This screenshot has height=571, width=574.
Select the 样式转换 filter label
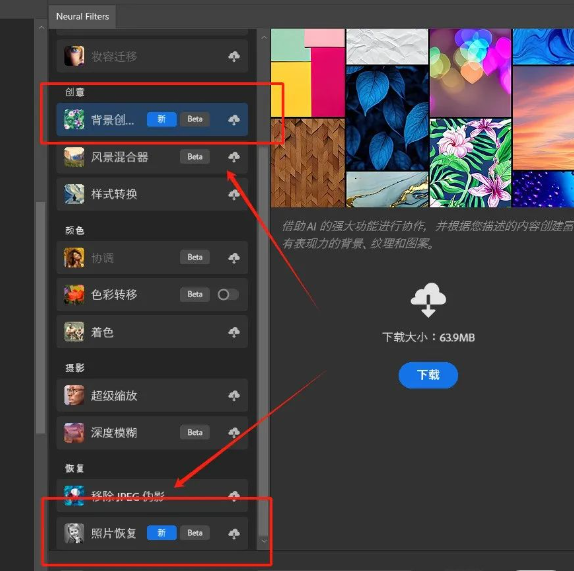pos(114,194)
